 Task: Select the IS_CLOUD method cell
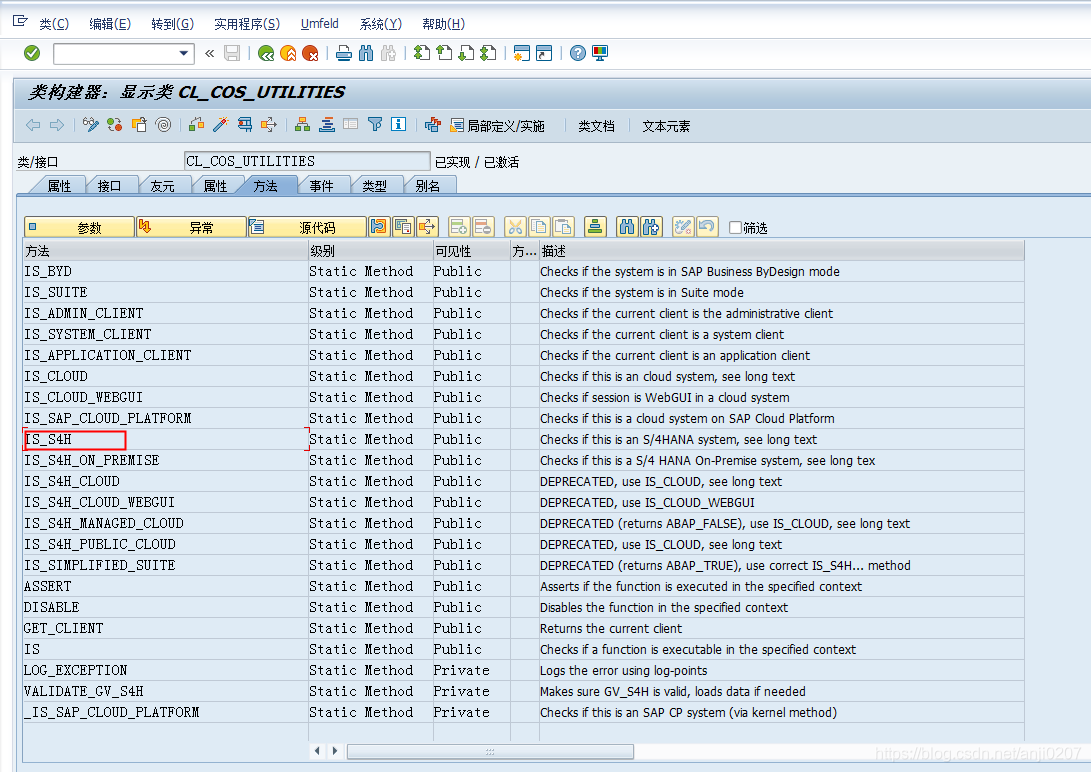[x=166, y=376]
